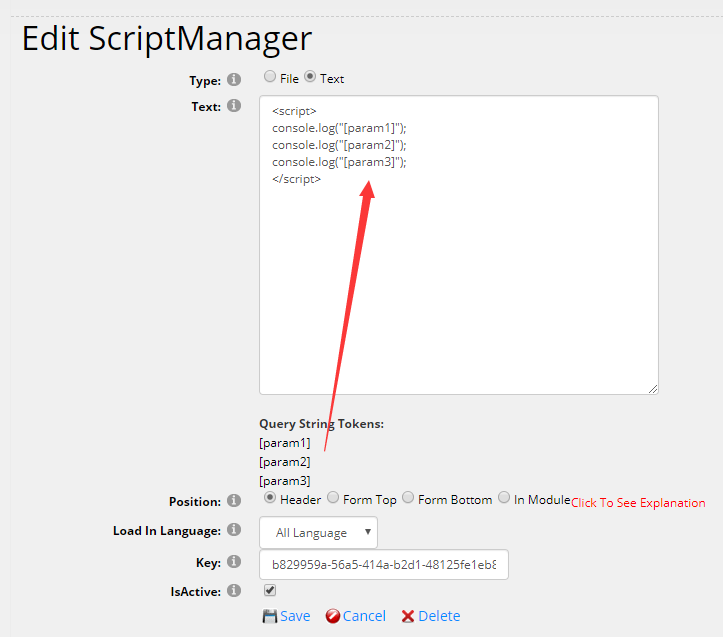This screenshot has height=637, width=723.
Task: Click the Cancel link
Action: [x=364, y=616]
